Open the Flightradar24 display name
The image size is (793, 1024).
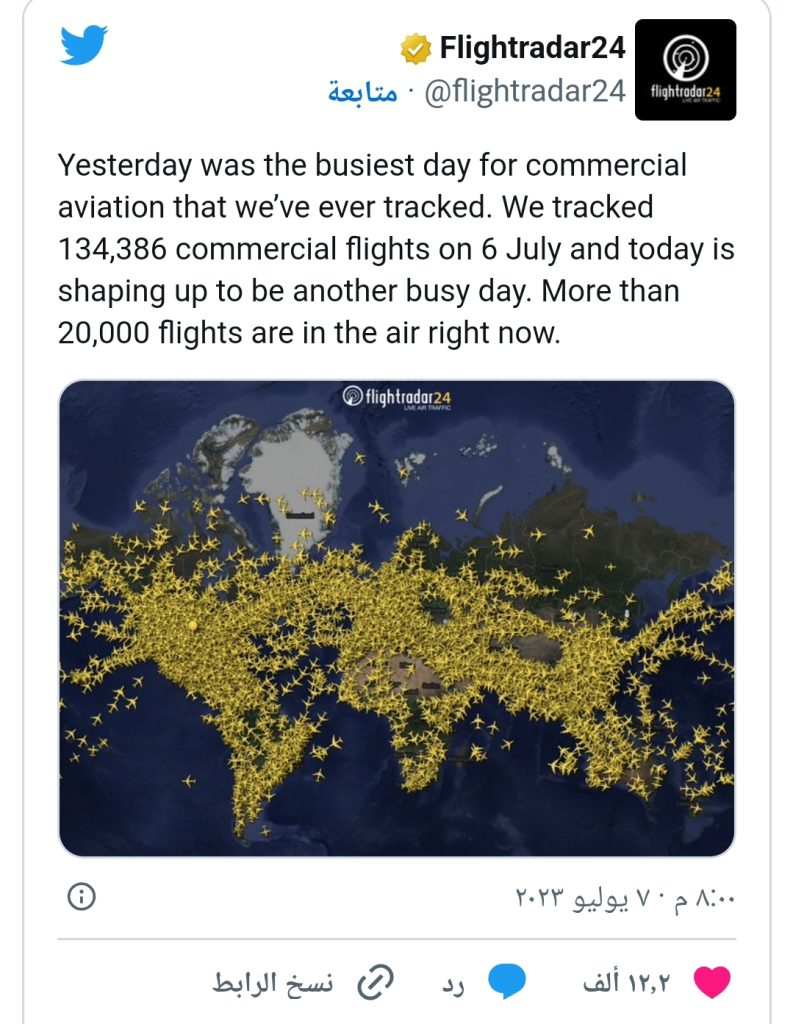(x=532, y=48)
